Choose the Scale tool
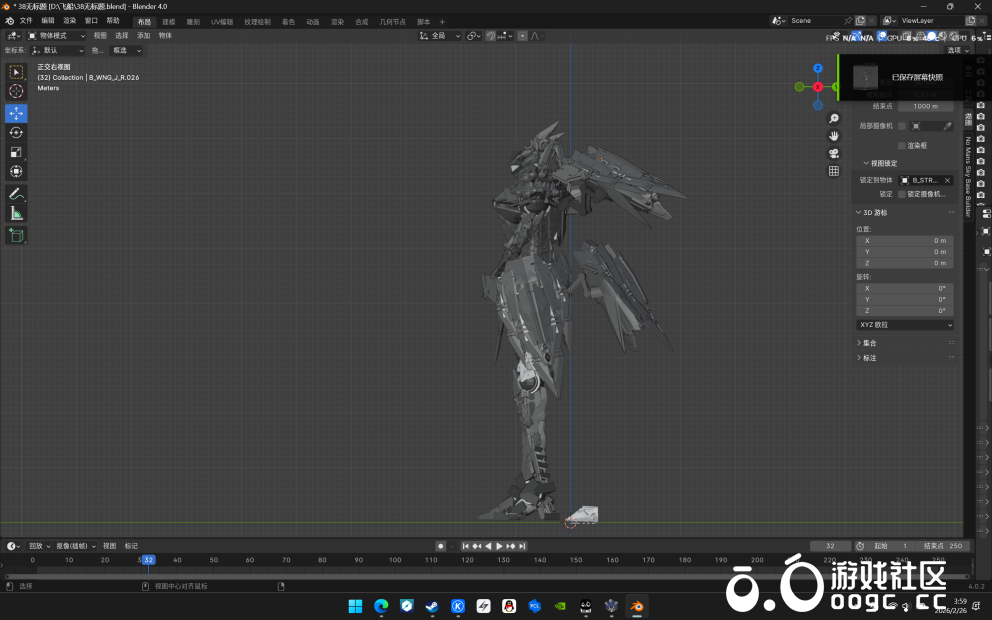 click(16, 152)
